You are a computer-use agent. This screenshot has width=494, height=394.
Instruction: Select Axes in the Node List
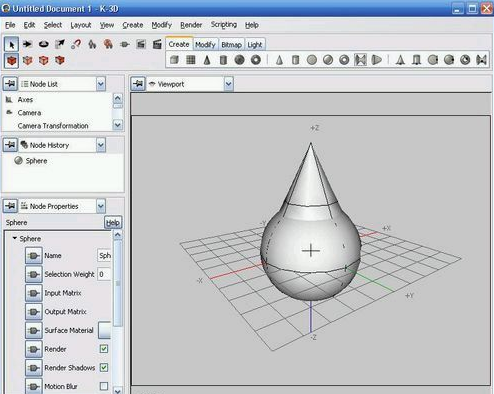25,100
